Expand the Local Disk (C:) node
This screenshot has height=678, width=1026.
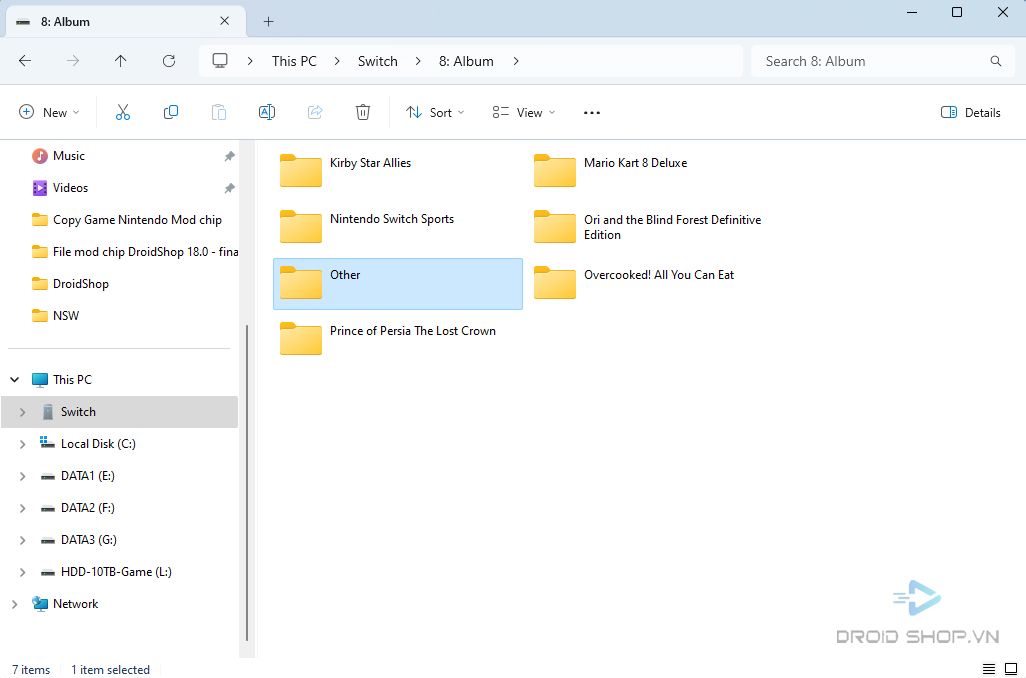pyautogui.click(x=22, y=444)
